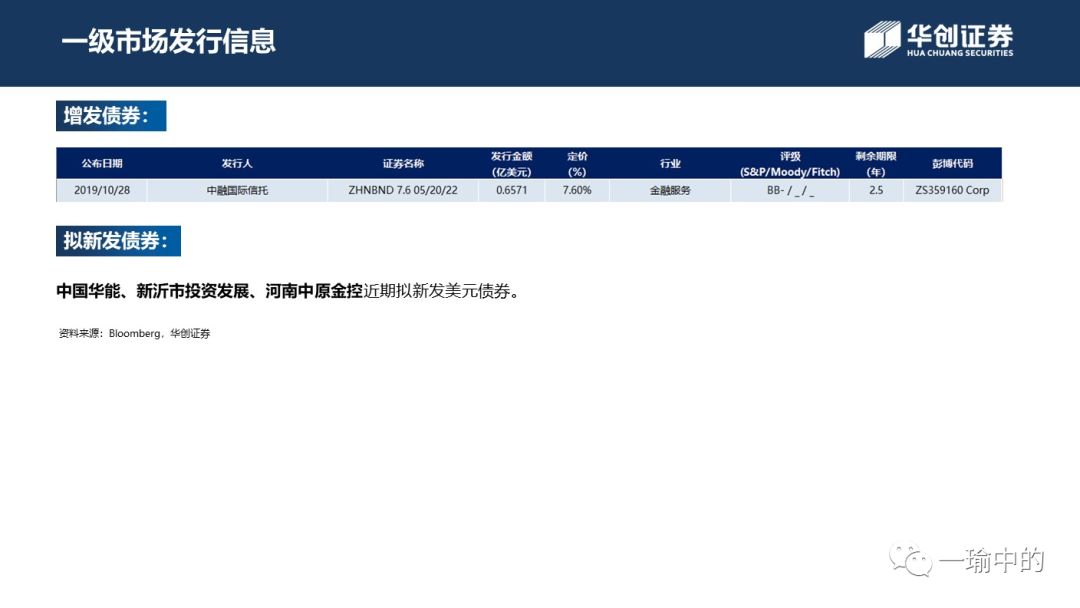Click the 行业 column header
The height and width of the screenshot is (608, 1080).
(x=670, y=163)
